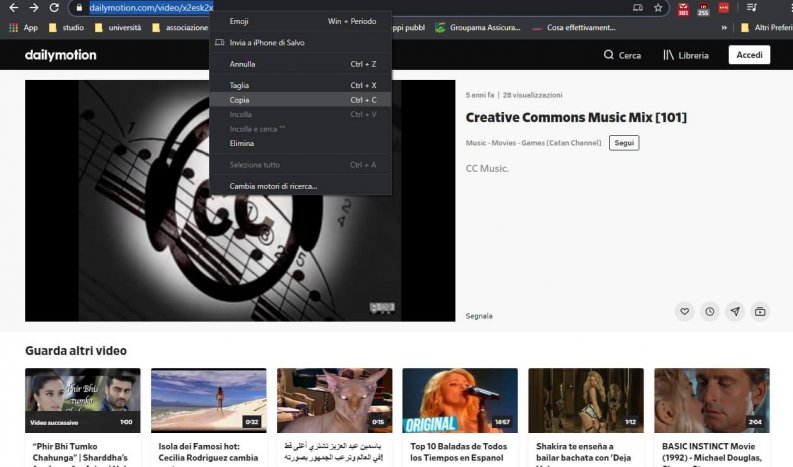The image size is (793, 467).
Task: Select Copia in the context menu
Action: pyautogui.click(x=240, y=100)
